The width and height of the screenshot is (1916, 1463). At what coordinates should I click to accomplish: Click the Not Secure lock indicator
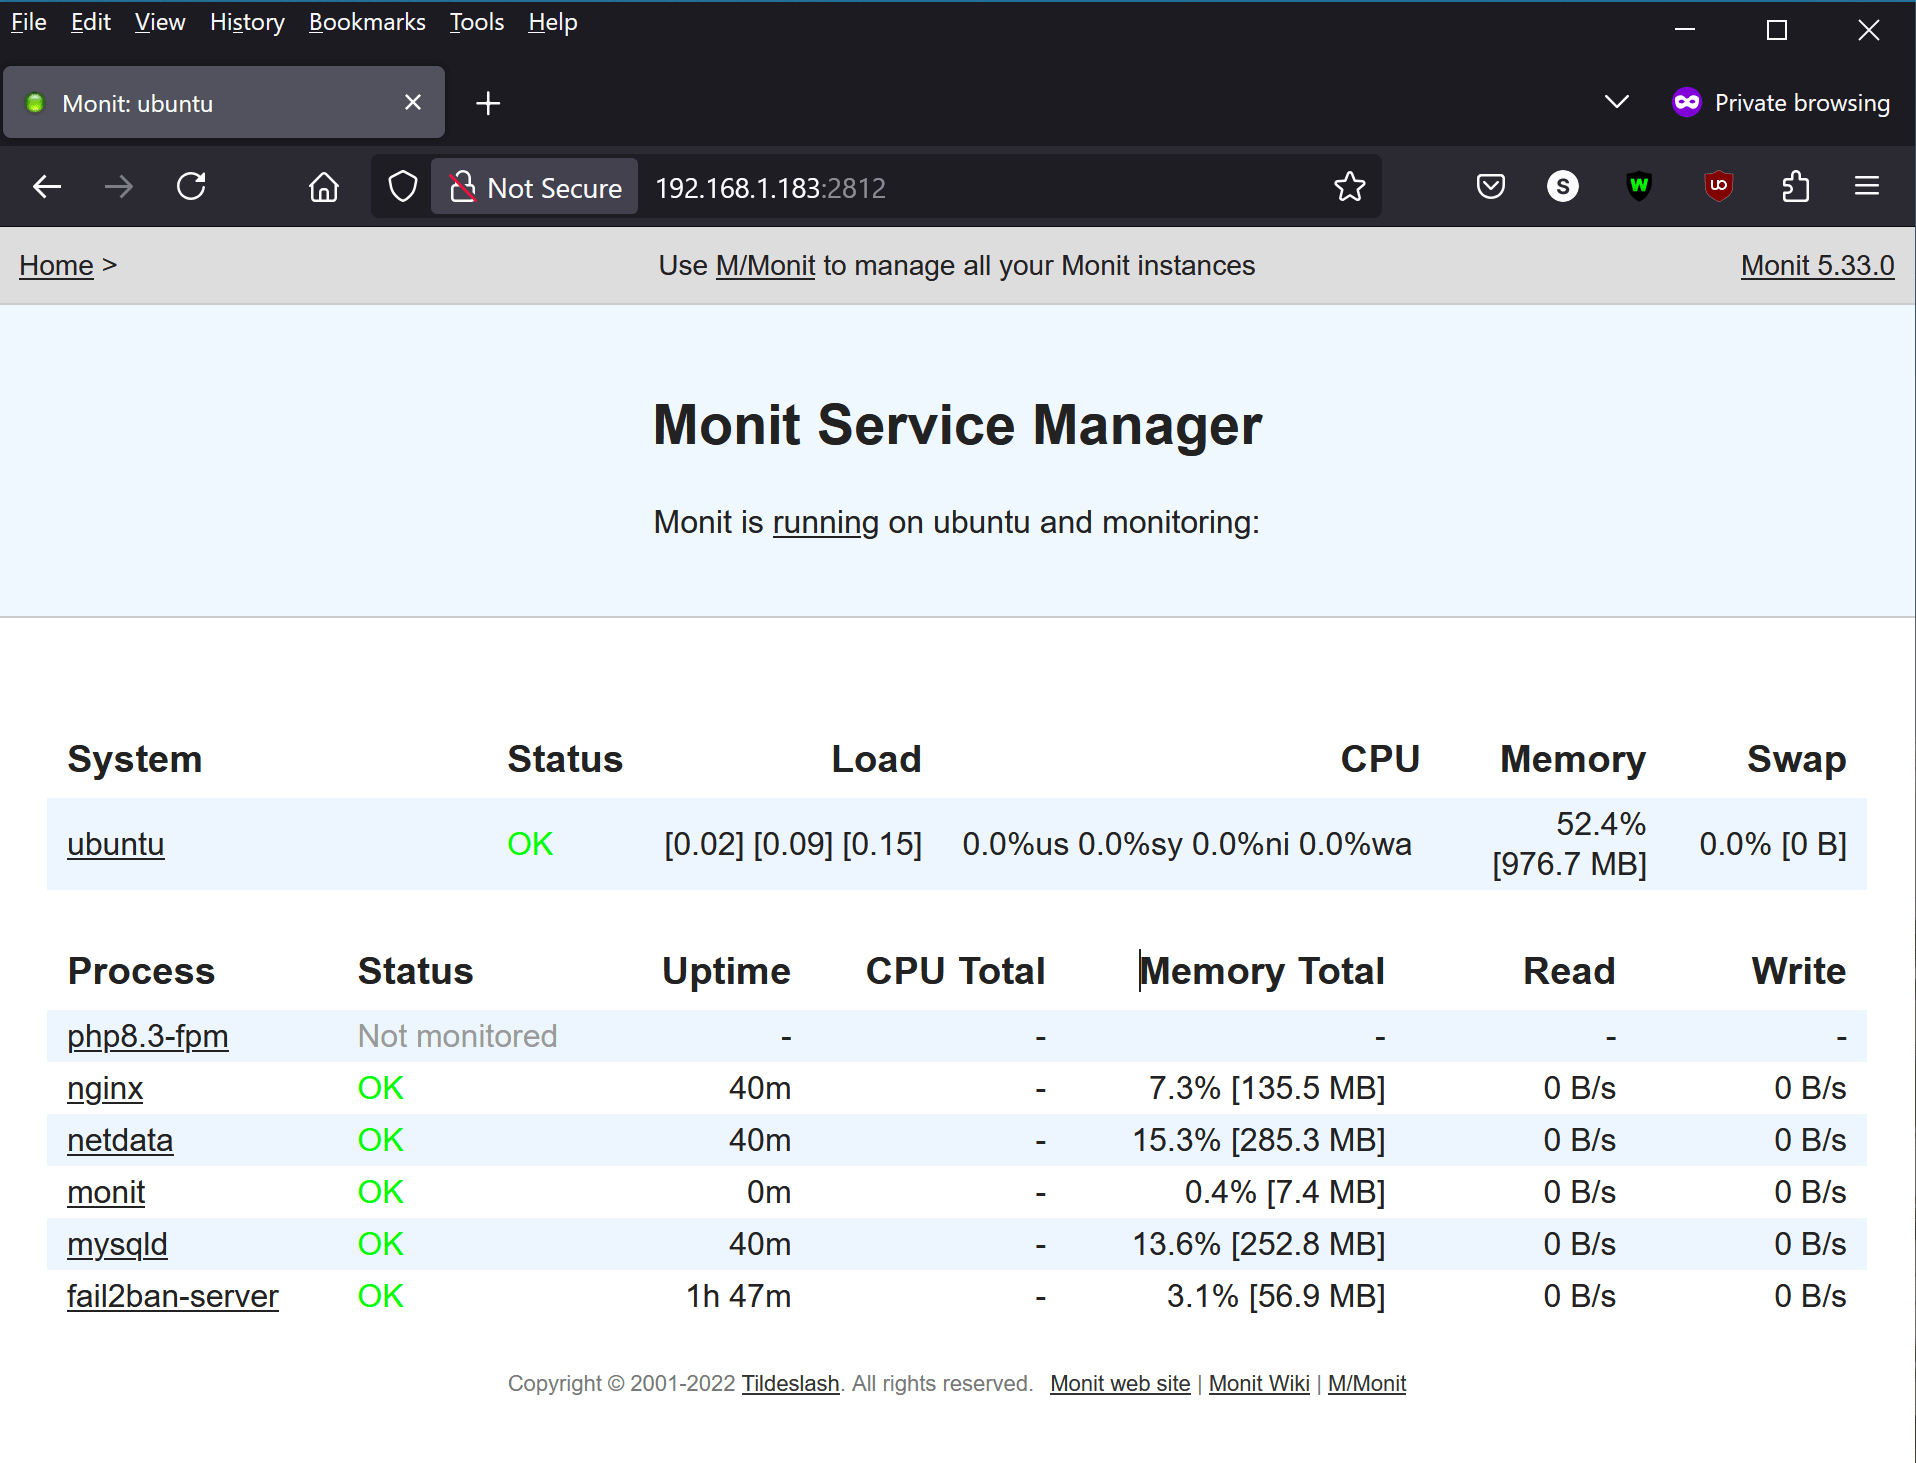[535, 187]
